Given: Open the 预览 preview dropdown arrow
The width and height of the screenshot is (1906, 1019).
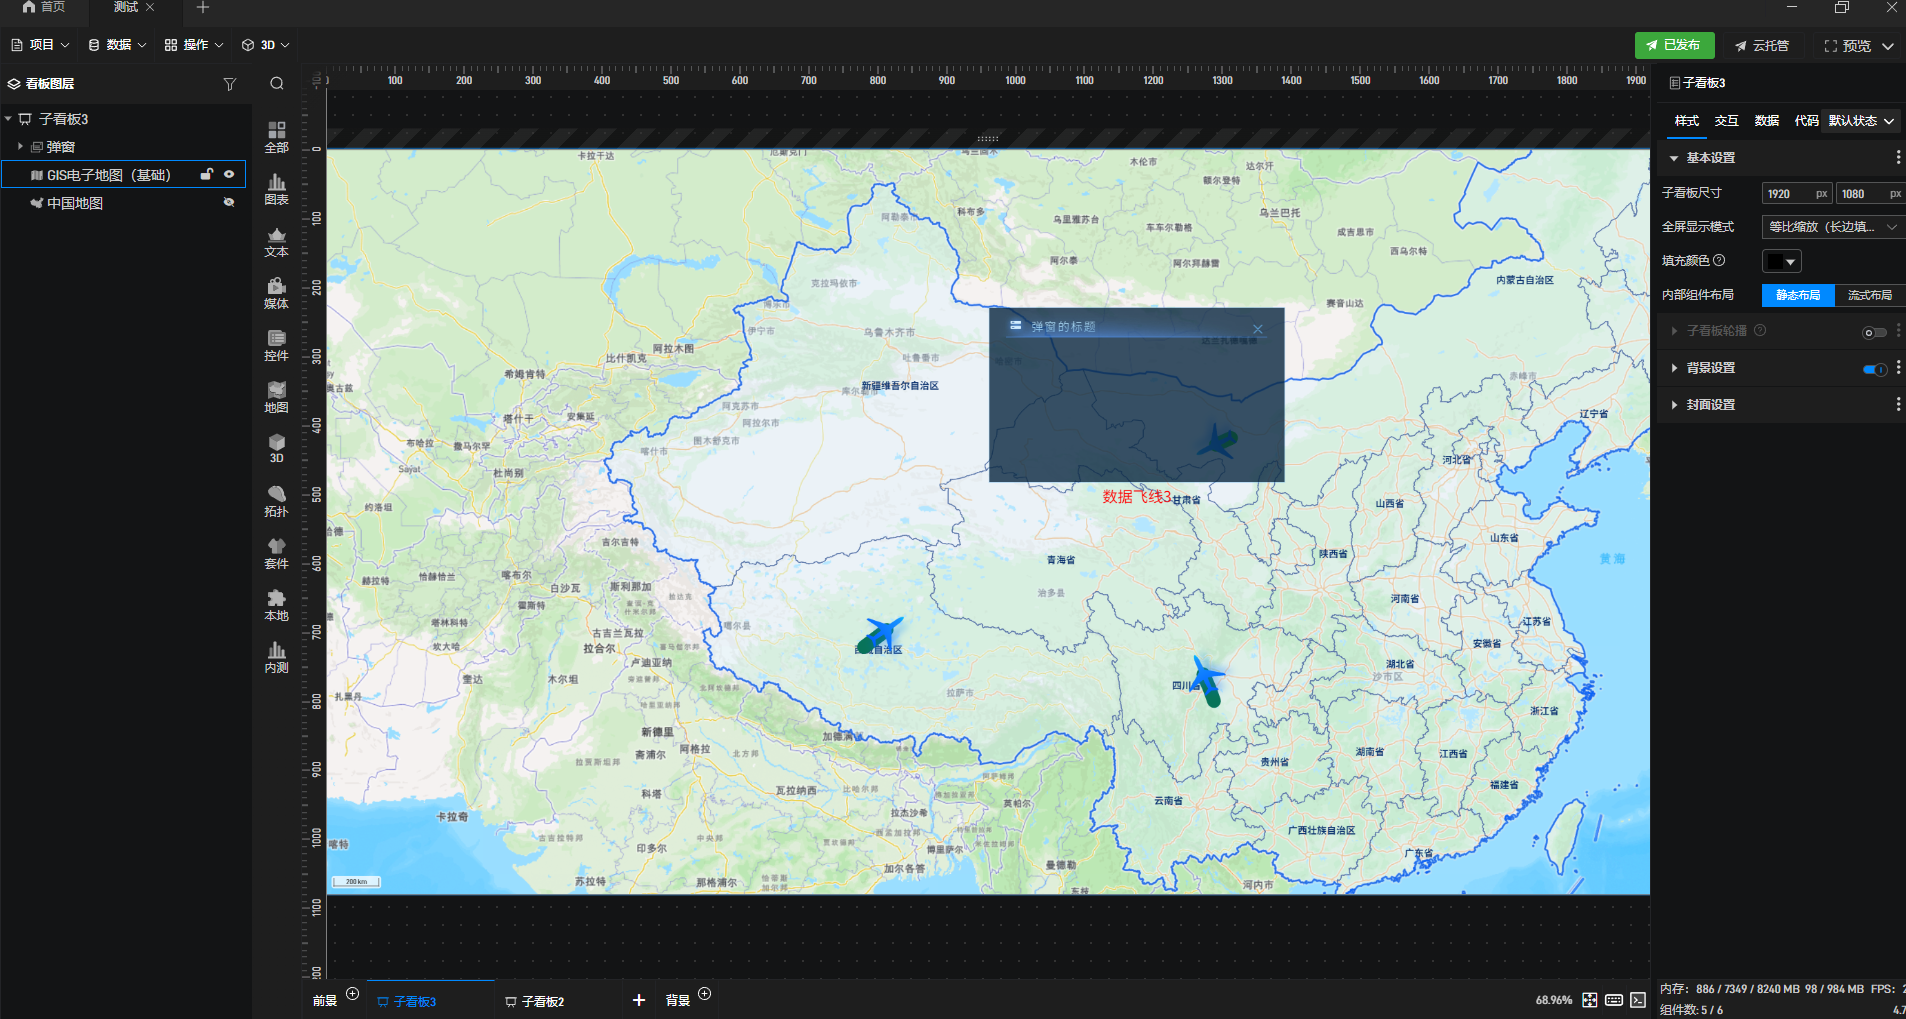Looking at the screenshot, I should click(1888, 46).
